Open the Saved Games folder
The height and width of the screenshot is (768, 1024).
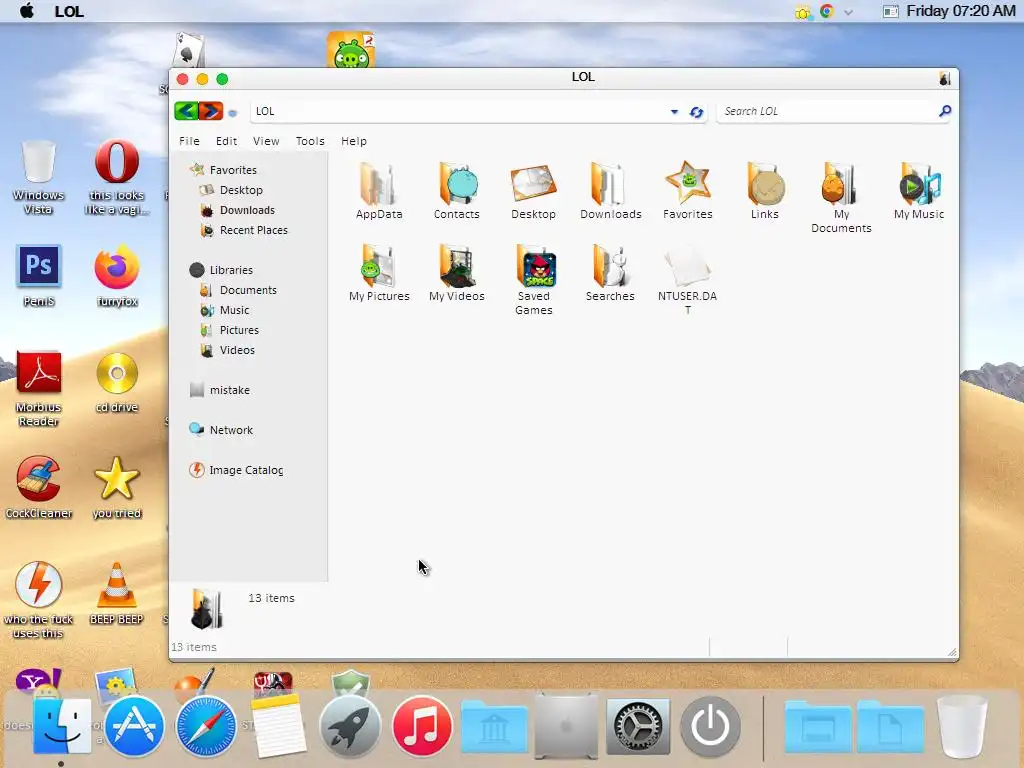[x=534, y=280]
